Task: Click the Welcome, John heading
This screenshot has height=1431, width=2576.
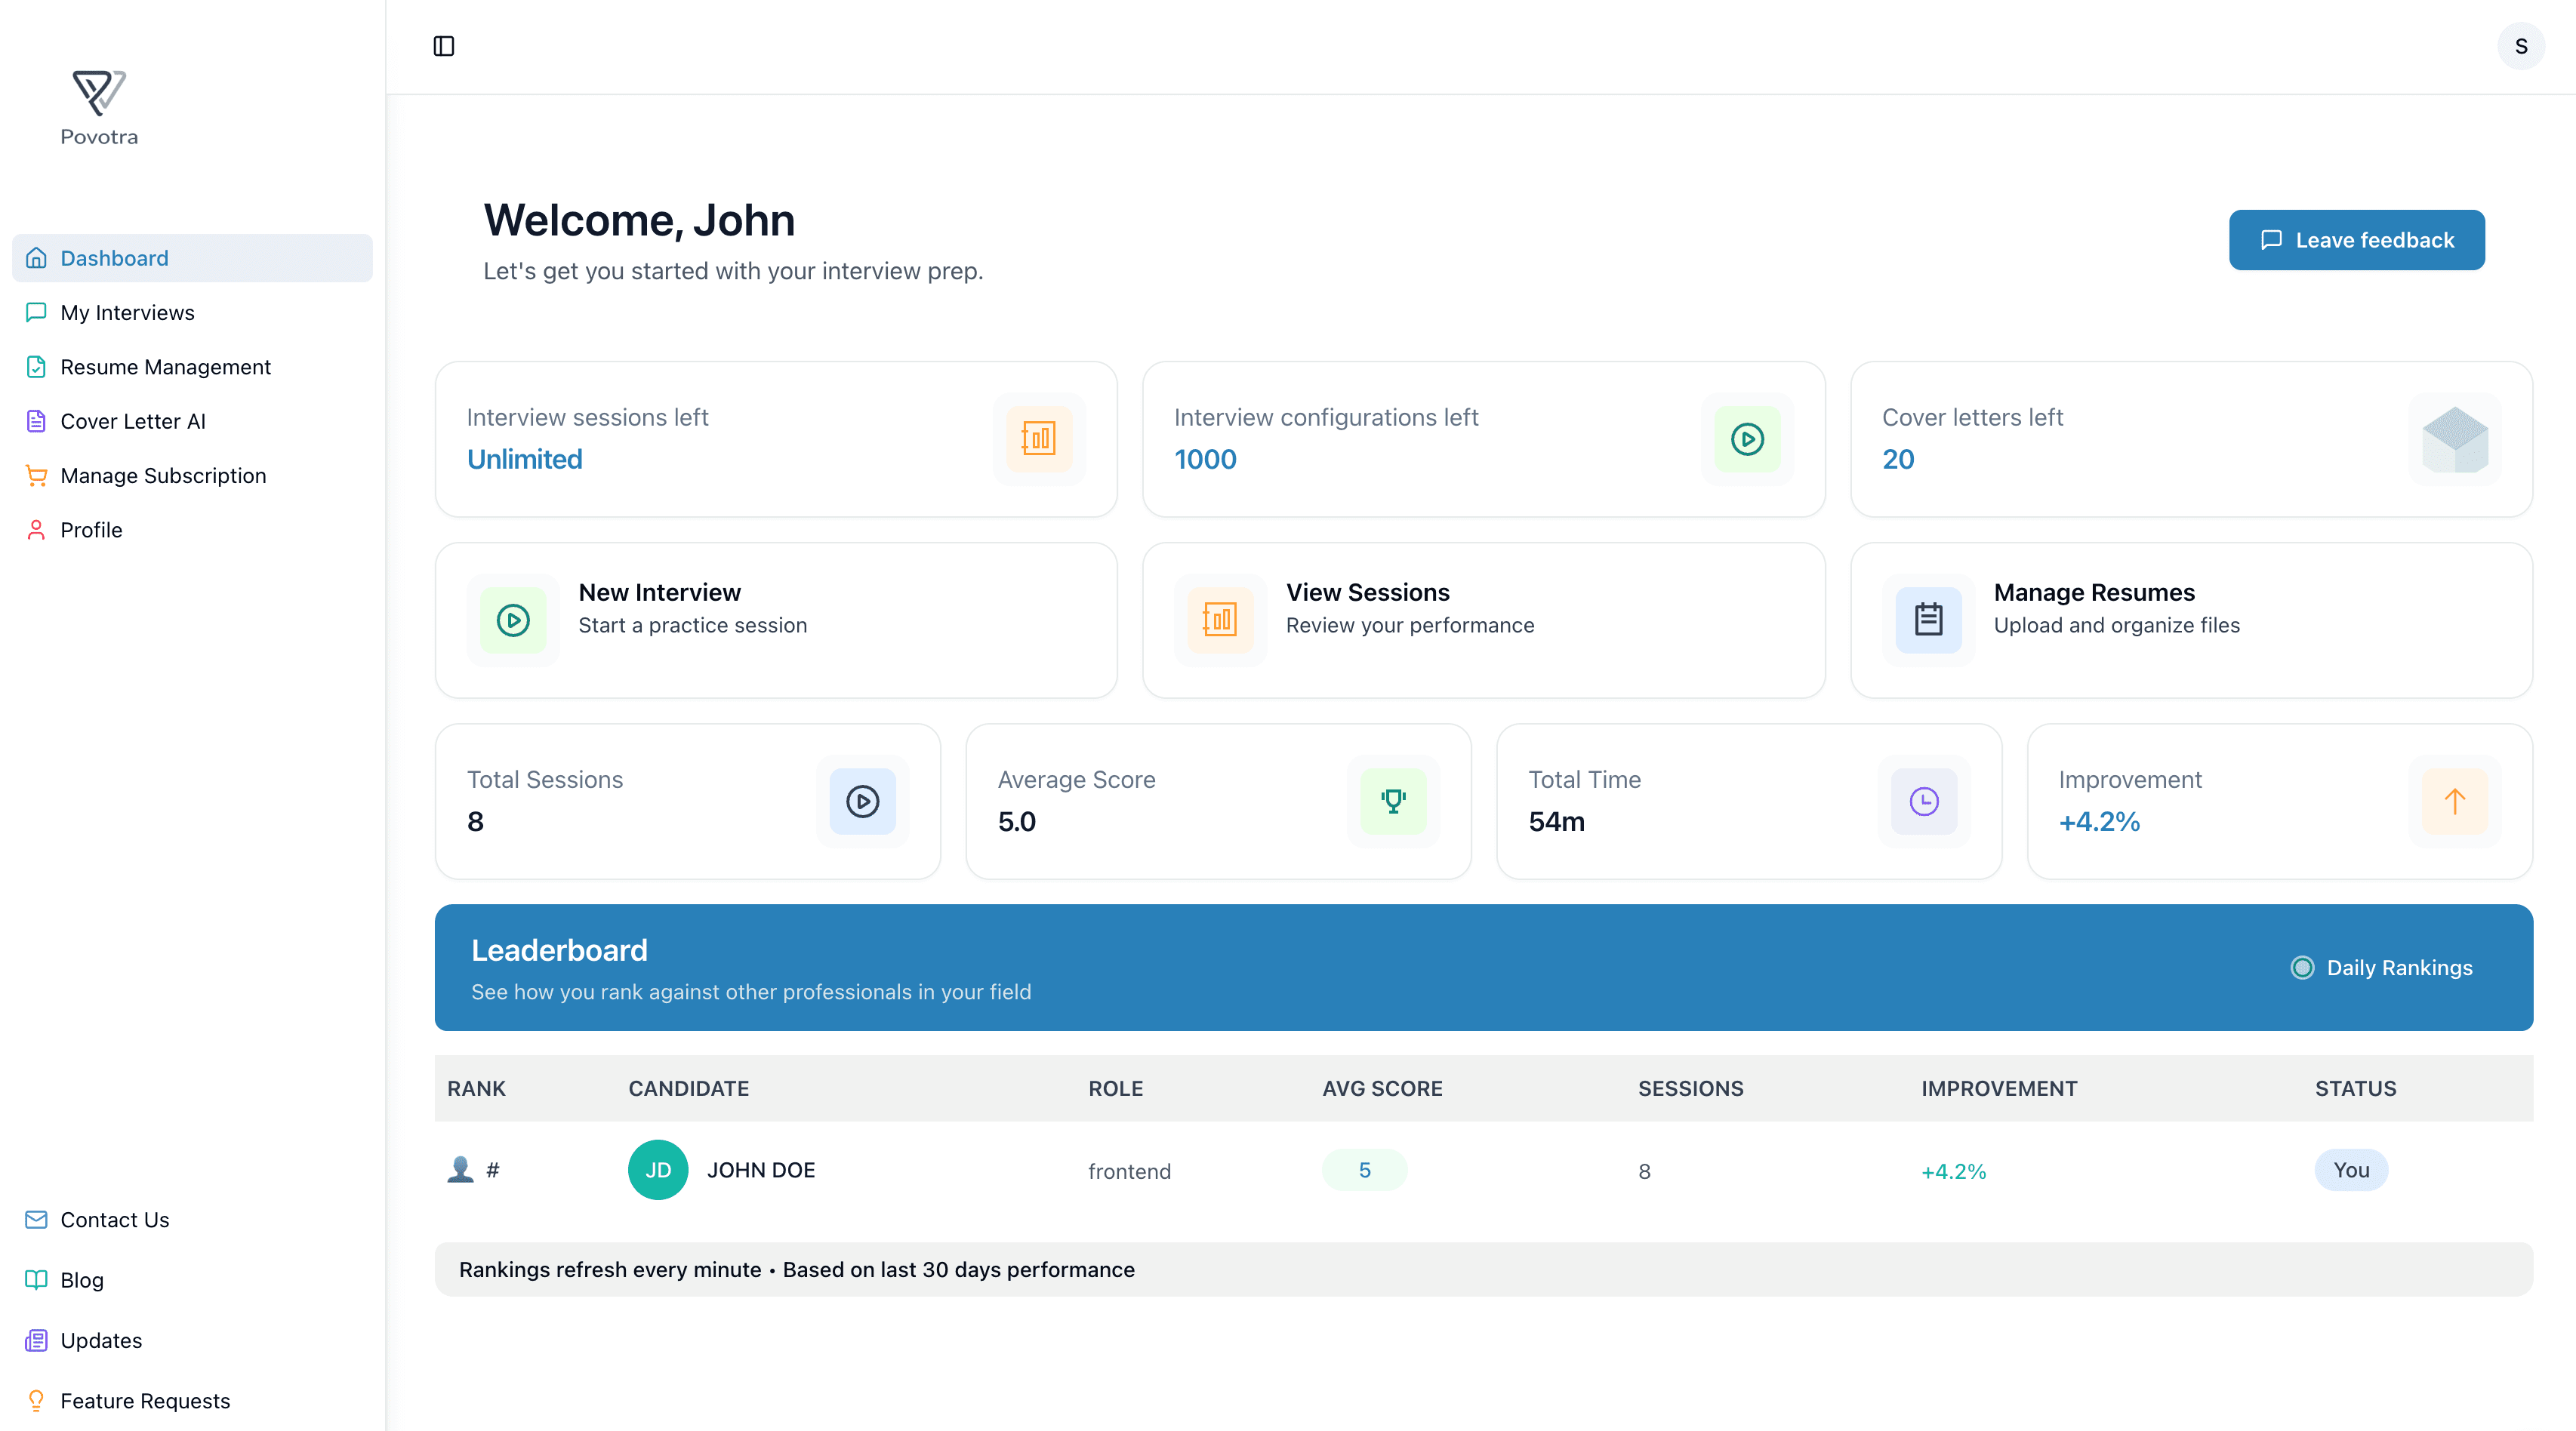Action: pyautogui.click(x=639, y=220)
